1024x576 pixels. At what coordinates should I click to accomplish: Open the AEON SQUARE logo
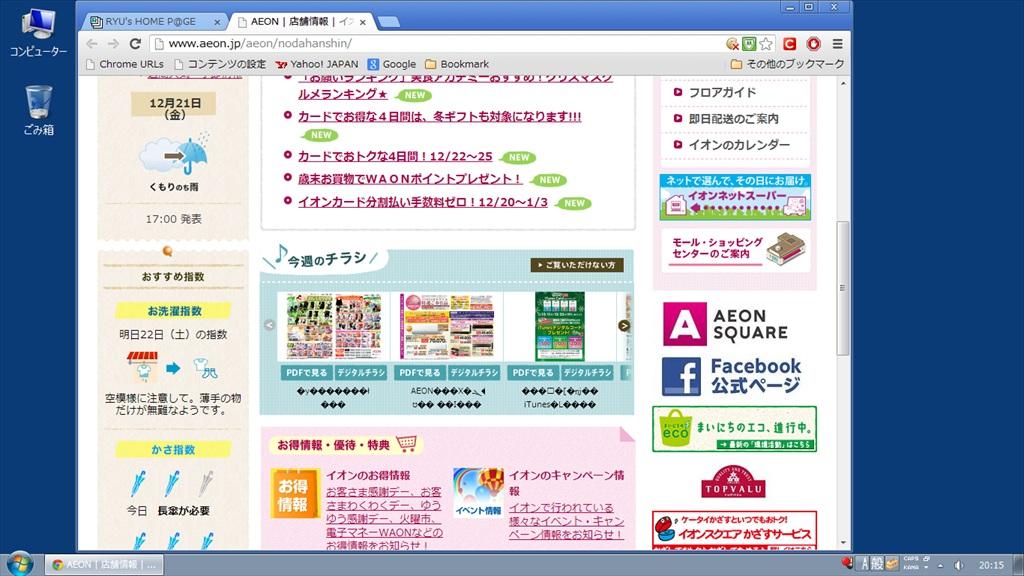726,324
